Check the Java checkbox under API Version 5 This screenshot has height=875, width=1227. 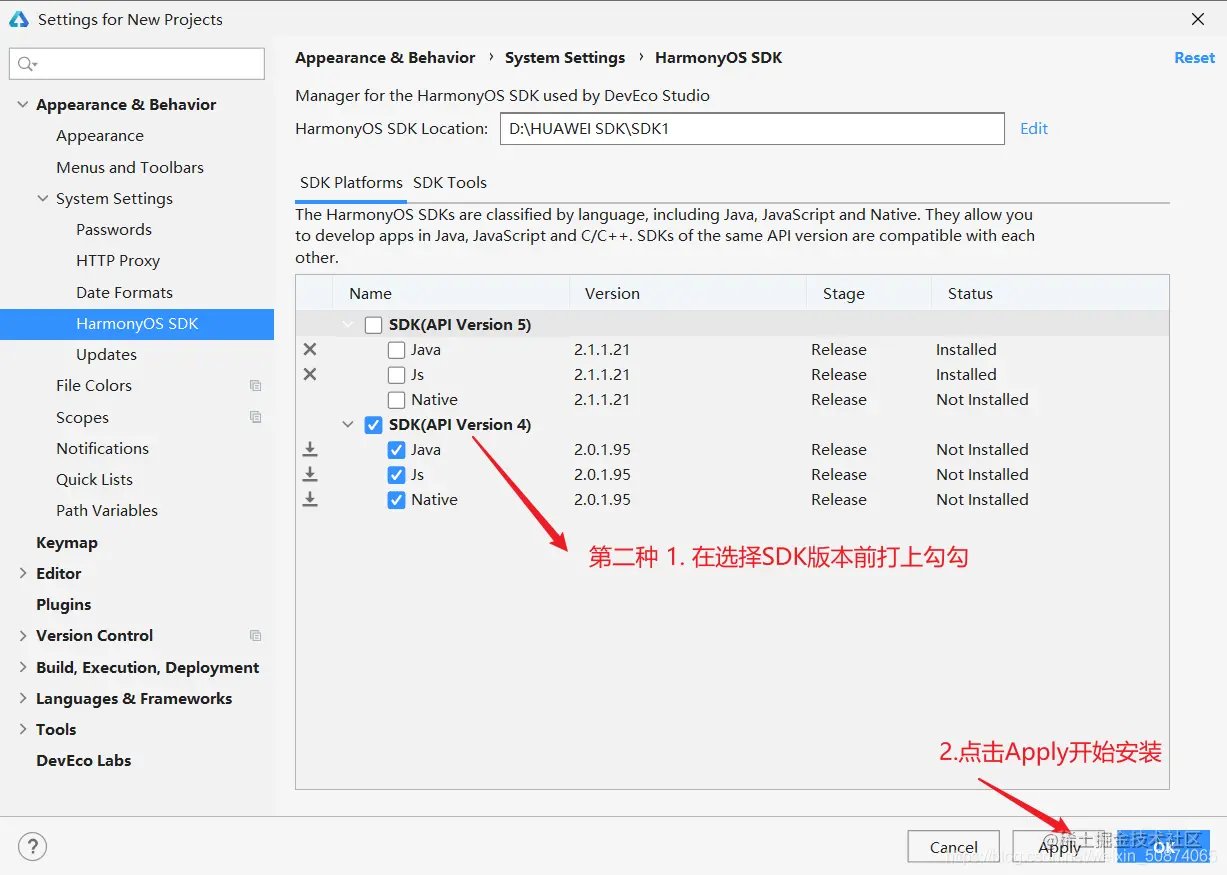[x=396, y=349]
